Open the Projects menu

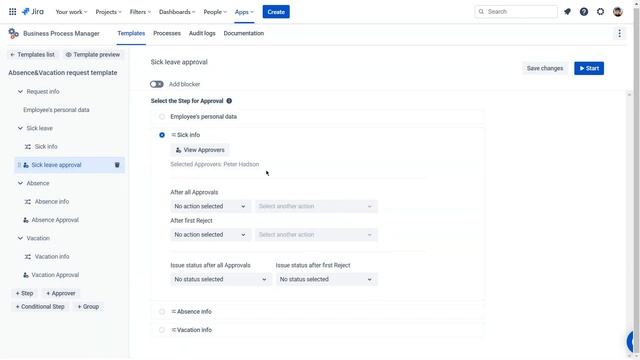point(108,12)
